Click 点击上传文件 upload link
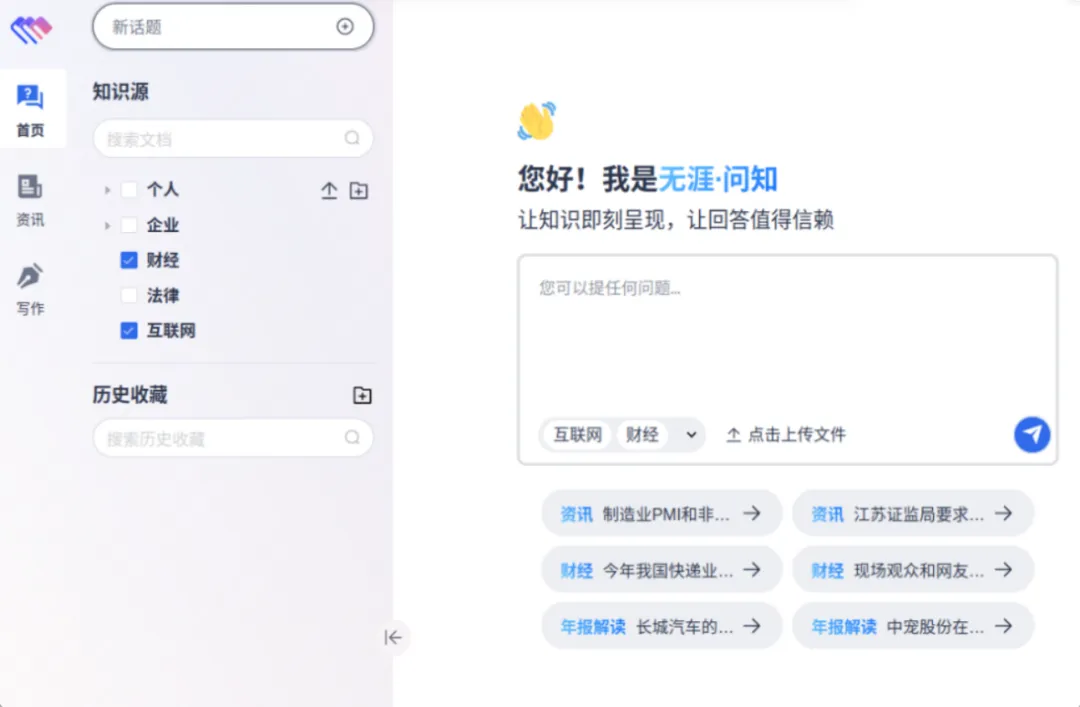The image size is (1080, 707). pyautogui.click(x=786, y=435)
